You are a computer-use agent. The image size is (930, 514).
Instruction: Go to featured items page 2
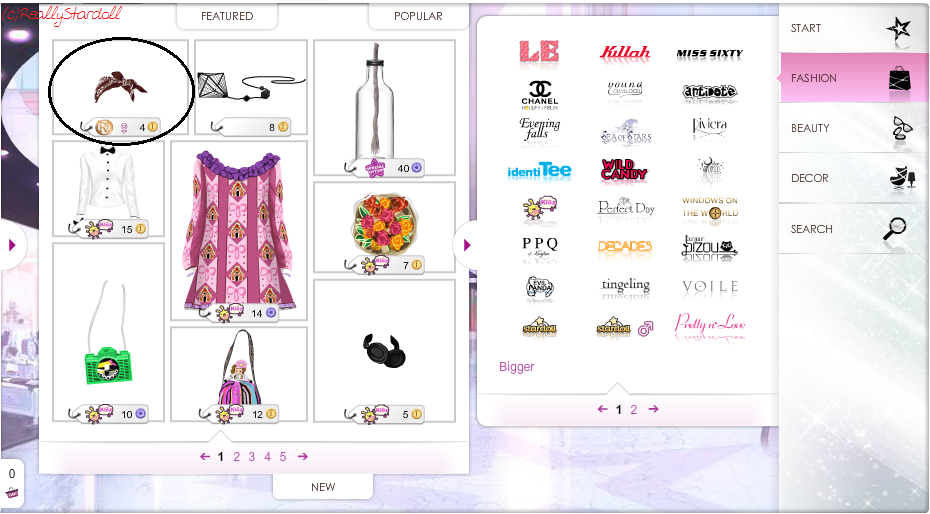[x=236, y=456]
